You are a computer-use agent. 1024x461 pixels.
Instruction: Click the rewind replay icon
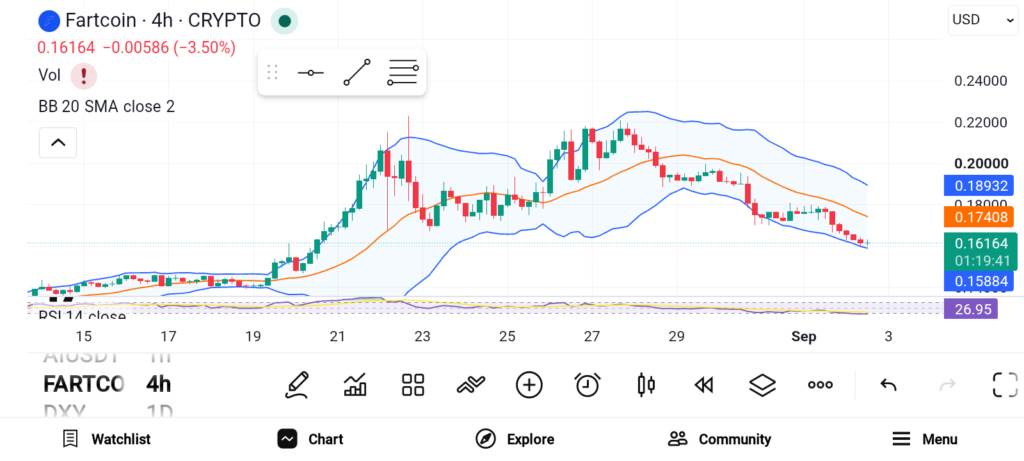[x=704, y=385]
